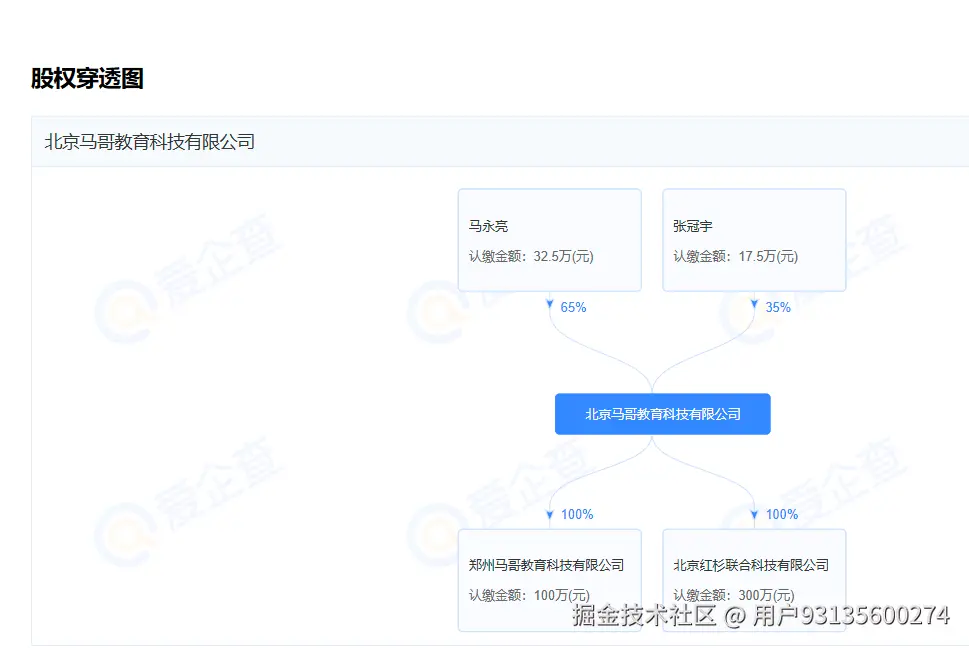Click the 65% shareholding label
Screen dimensions: 969x648
click(573, 307)
